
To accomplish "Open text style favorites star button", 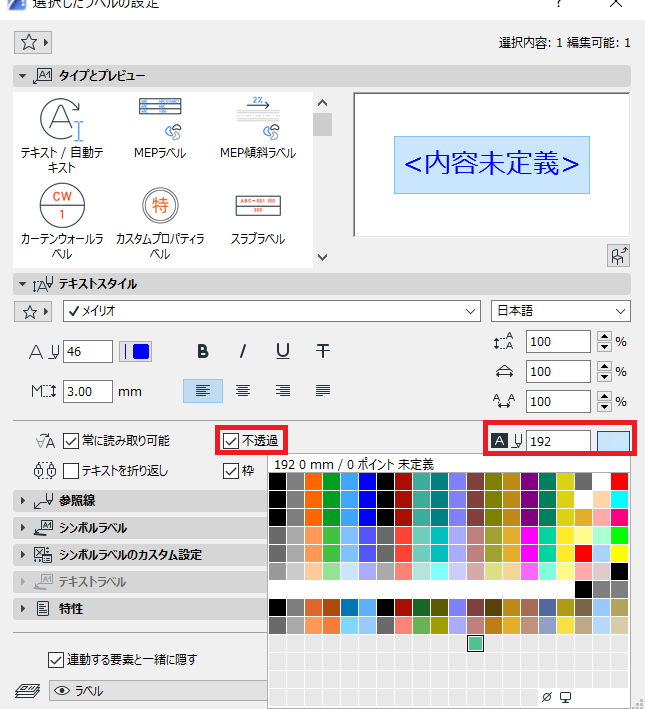I will (x=33, y=312).
